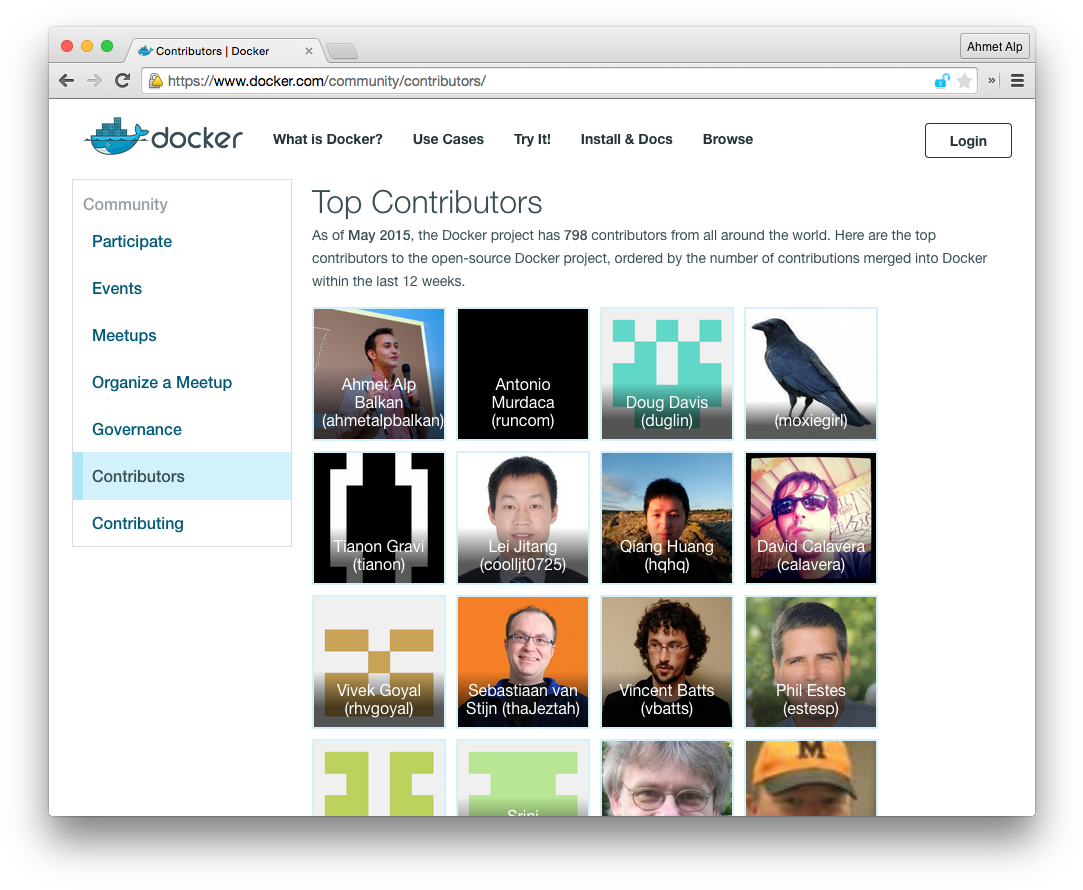This screenshot has width=1083, height=890.
Task: Open the Chrome hamburger menu
Action: pos(1017,81)
